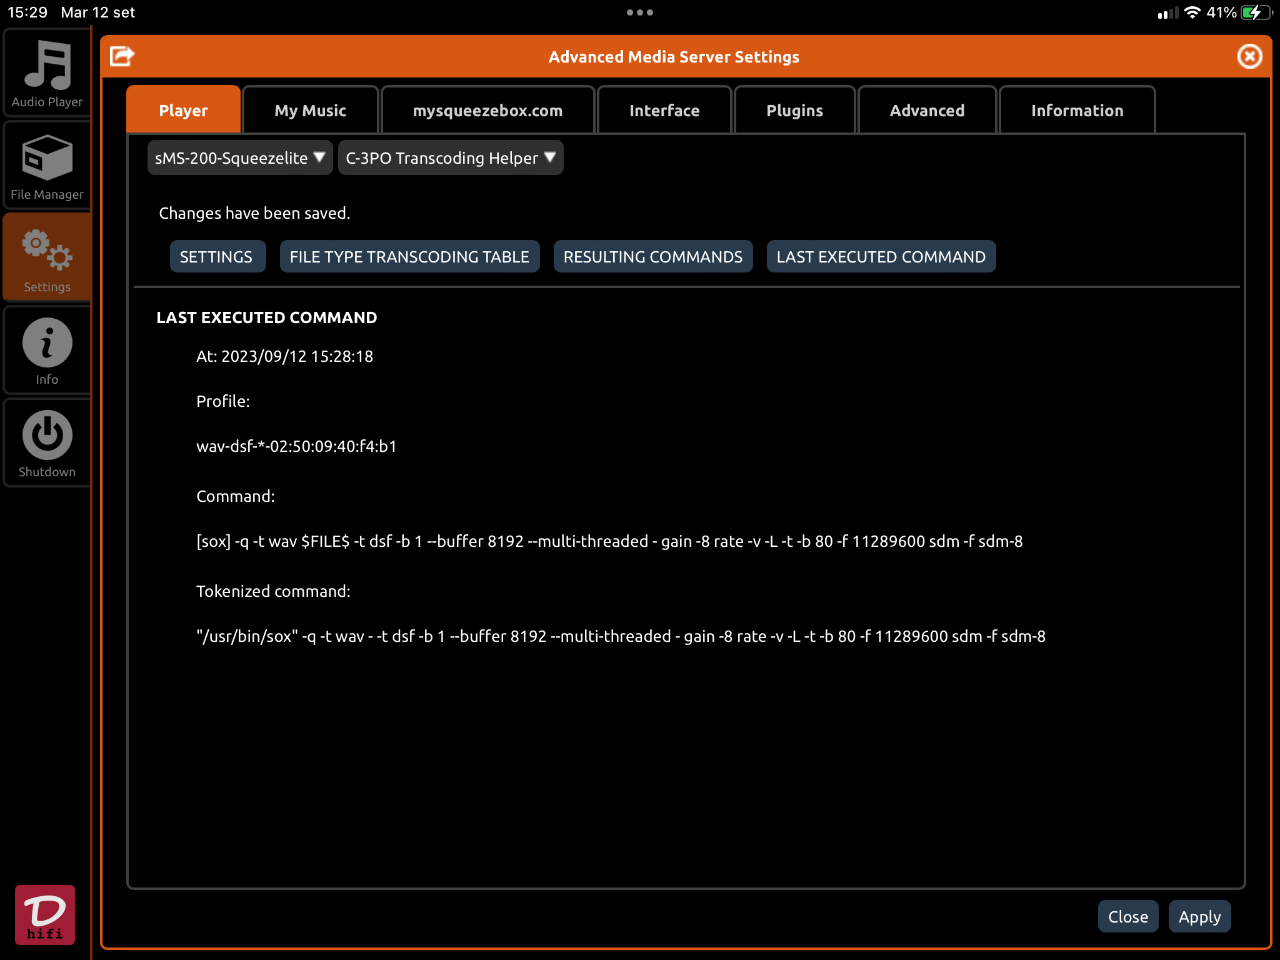Open the Info sidebar icon

click(x=47, y=350)
